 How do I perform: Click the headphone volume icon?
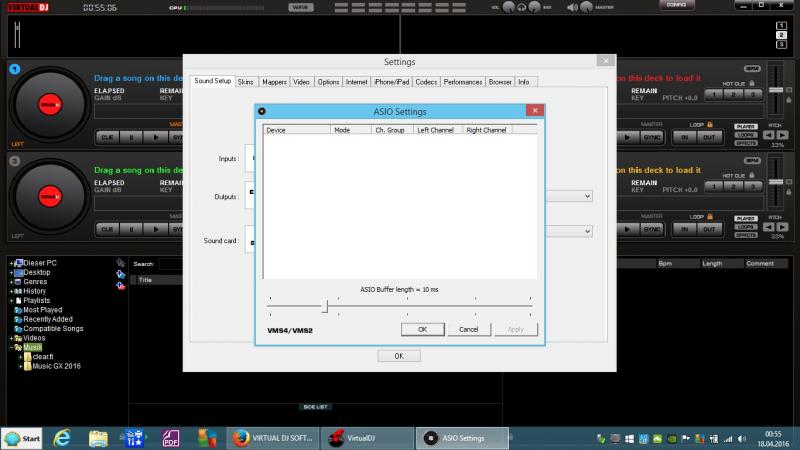point(521,7)
